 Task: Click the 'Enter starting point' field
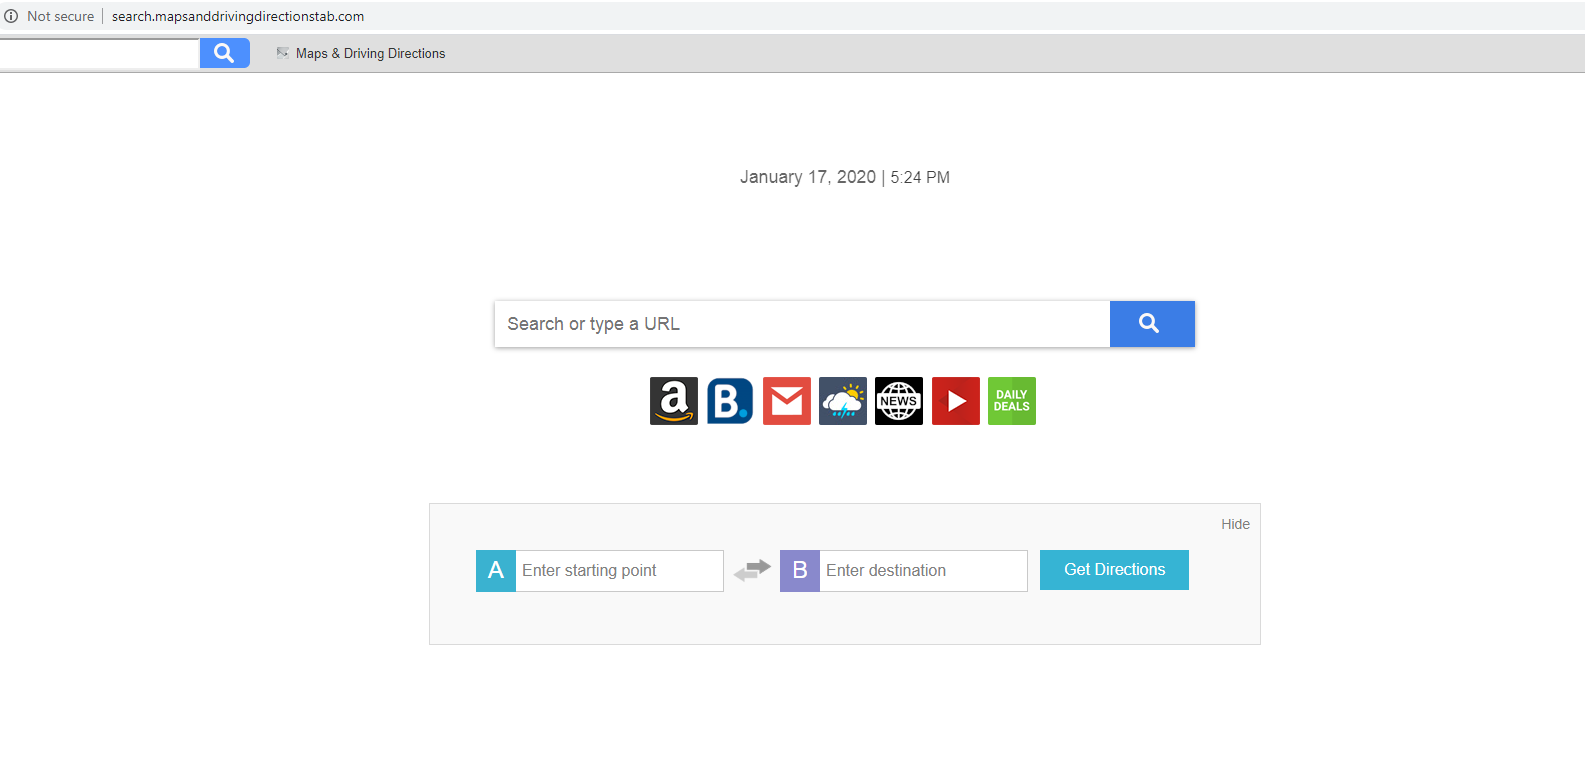click(x=619, y=571)
